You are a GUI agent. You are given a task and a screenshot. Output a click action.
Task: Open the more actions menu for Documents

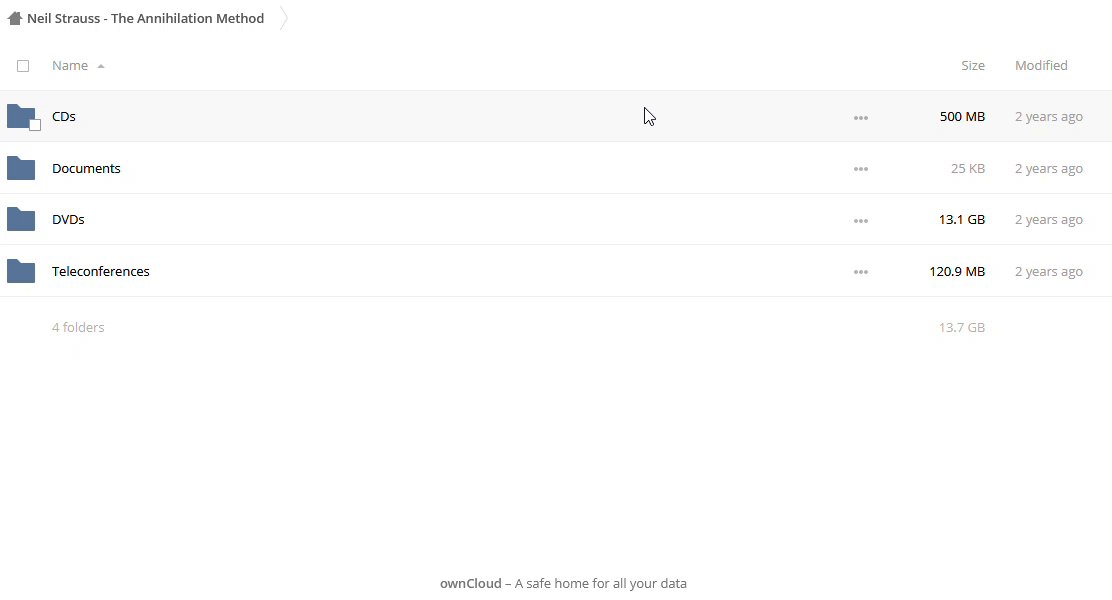coord(861,169)
